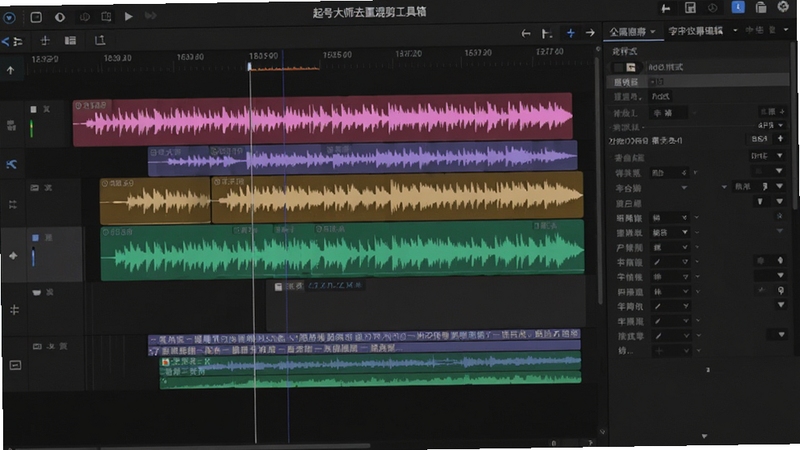Click the blue plus snapping icon
Image resolution: width=800 pixels, height=450 pixels.
coord(570,33)
